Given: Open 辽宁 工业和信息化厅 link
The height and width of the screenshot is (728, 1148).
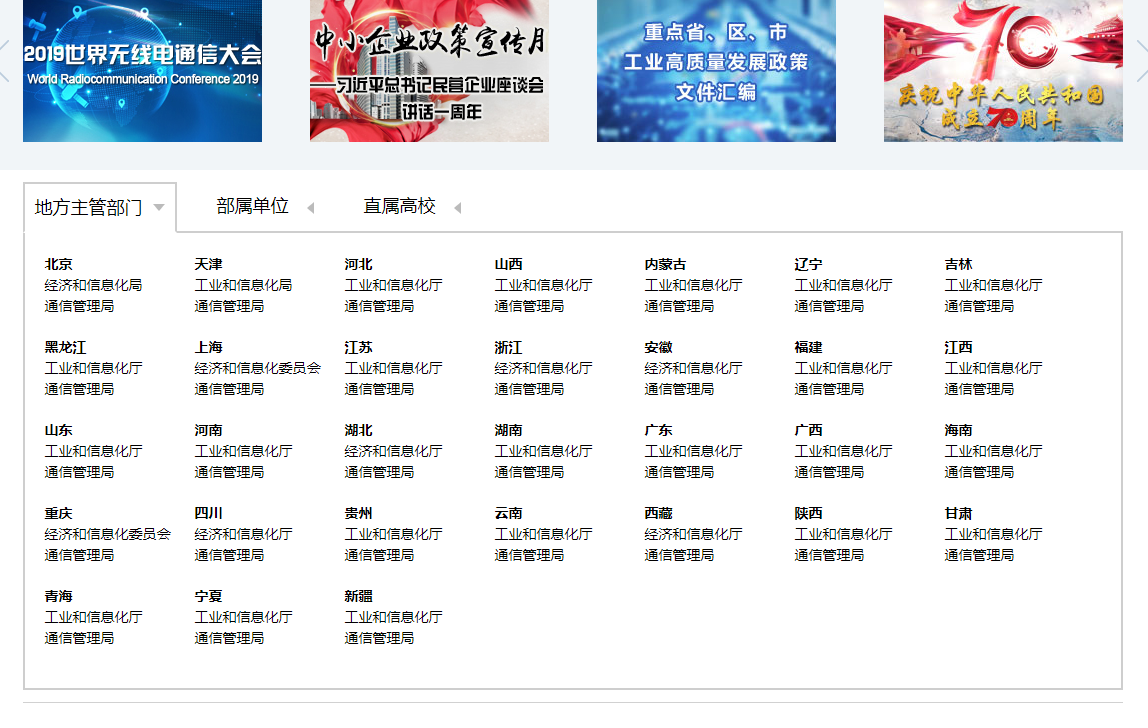Looking at the screenshot, I should click(843, 285).
